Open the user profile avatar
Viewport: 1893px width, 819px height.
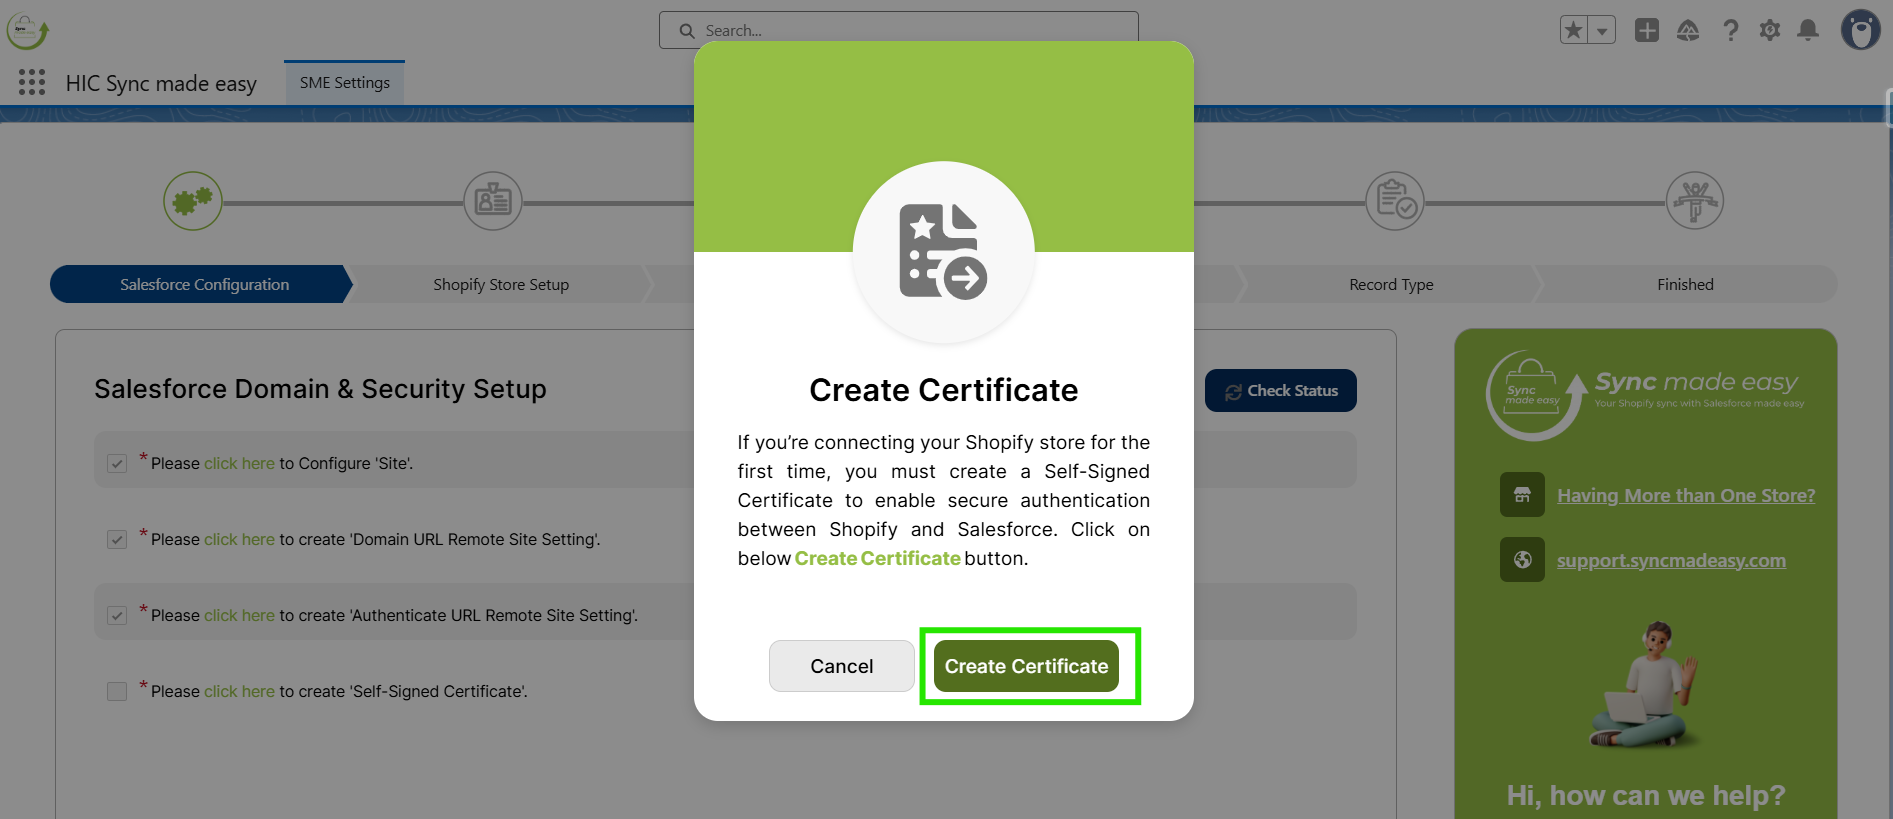(x=1860, y=30)
